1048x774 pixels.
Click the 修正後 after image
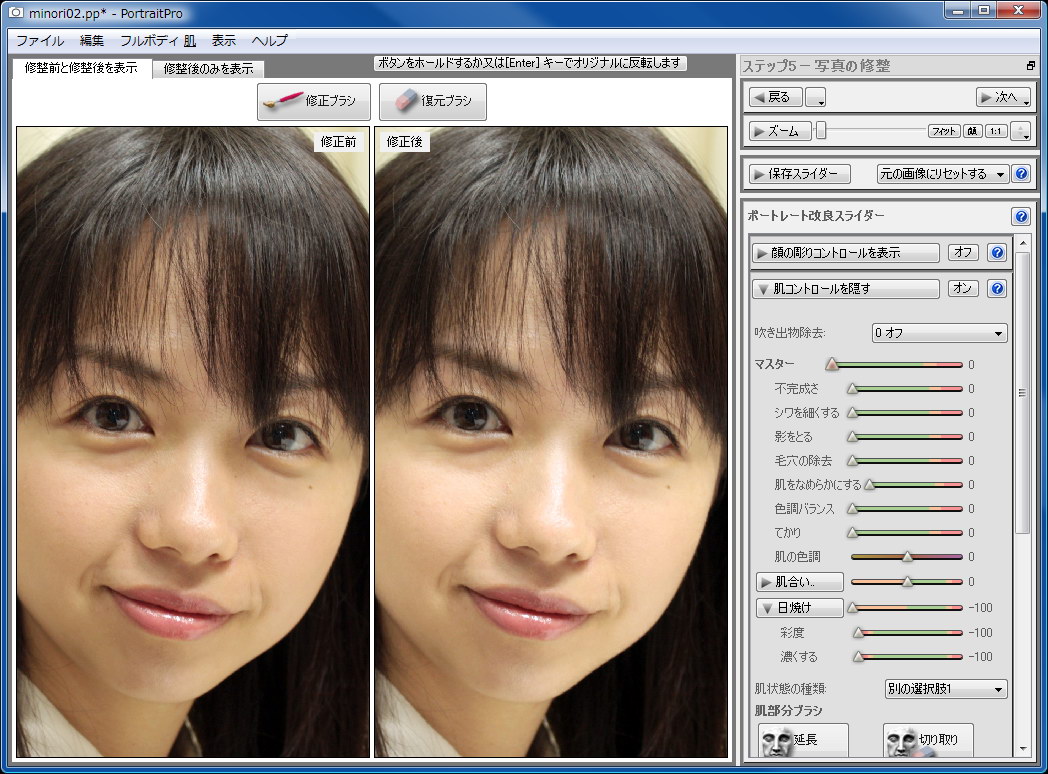click(551, 442)
